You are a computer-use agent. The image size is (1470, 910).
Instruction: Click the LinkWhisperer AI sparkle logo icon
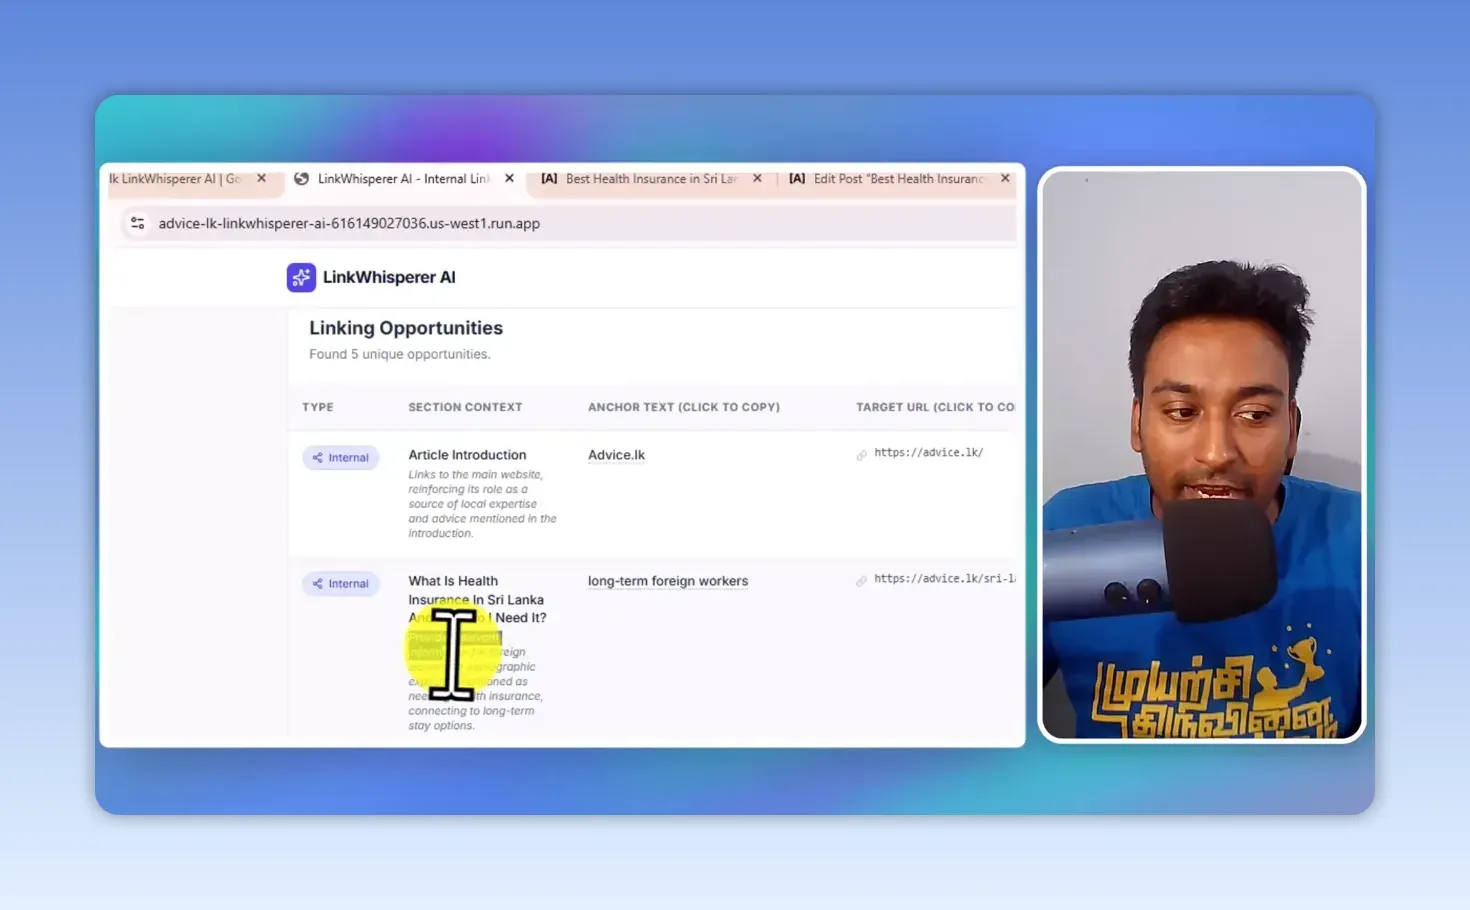pos(301,277)
